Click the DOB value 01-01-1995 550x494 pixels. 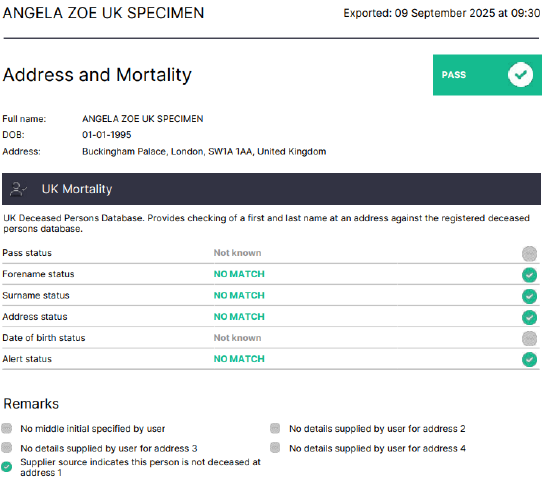[x=107, y=135]
